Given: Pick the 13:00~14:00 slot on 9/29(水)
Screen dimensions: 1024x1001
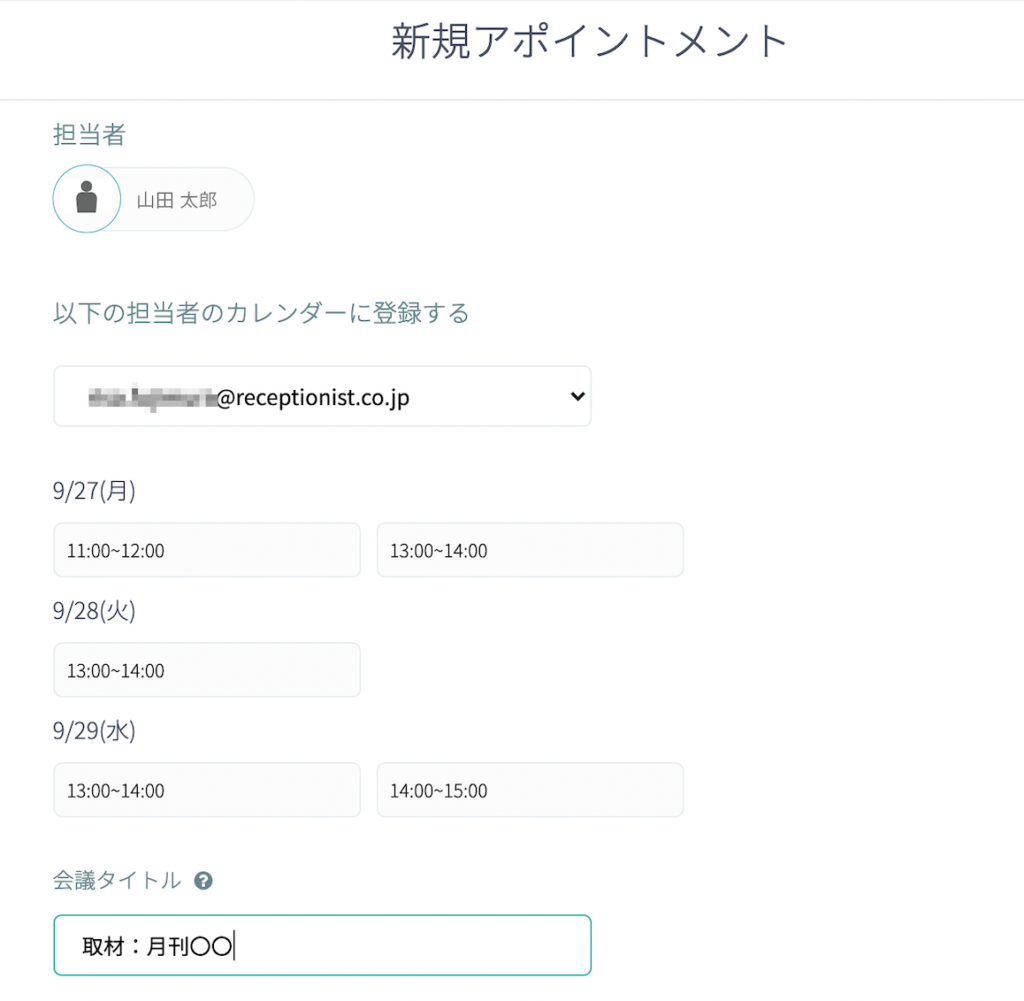Looking at the screenshot, I should pos(207,790).
